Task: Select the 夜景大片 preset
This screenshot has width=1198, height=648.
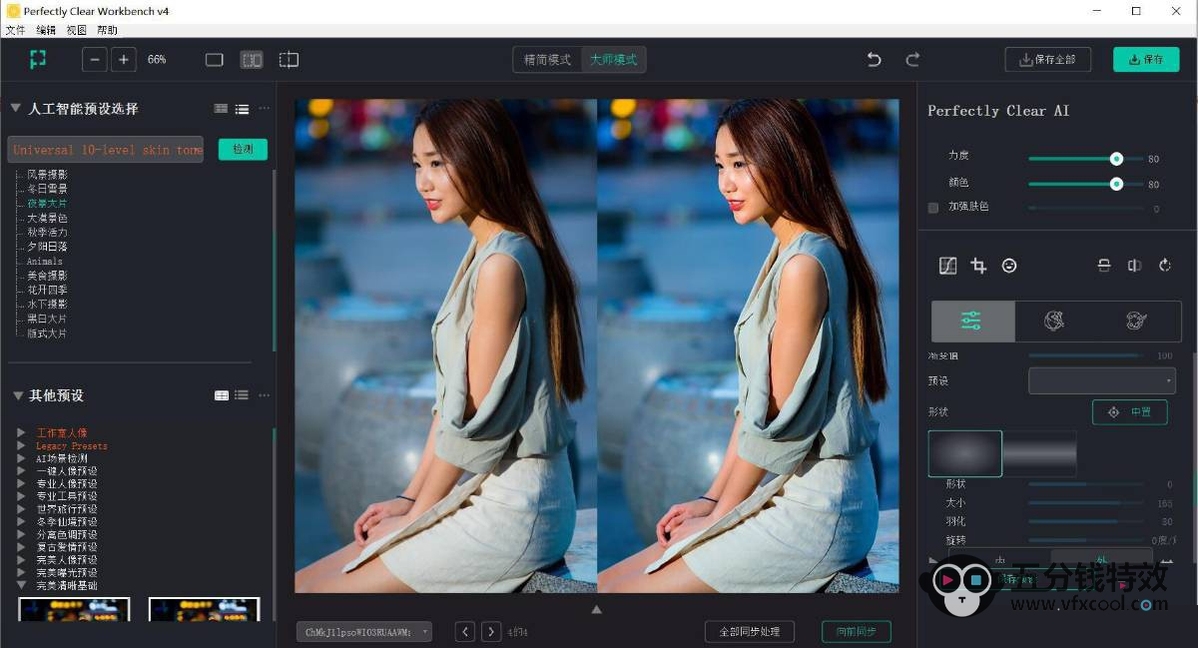Action: 47,203
